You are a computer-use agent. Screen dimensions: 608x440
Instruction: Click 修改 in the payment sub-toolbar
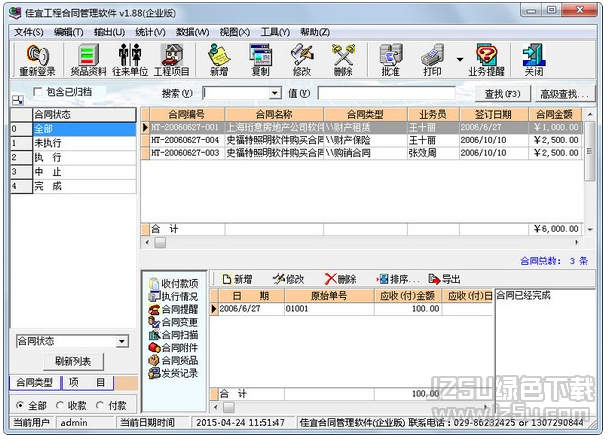click(x=288, y=279)
